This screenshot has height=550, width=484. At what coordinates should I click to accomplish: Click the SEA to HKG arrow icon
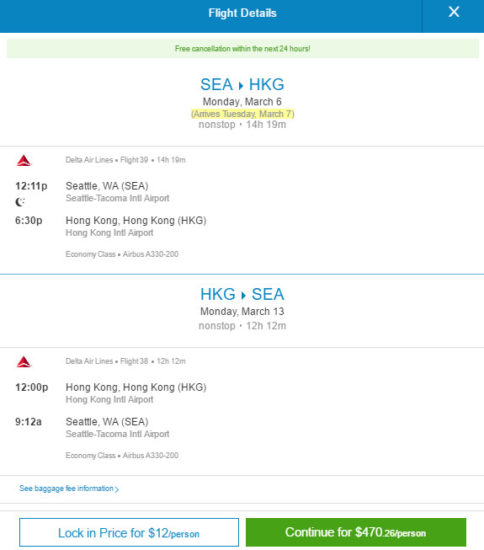click(241, 86)
